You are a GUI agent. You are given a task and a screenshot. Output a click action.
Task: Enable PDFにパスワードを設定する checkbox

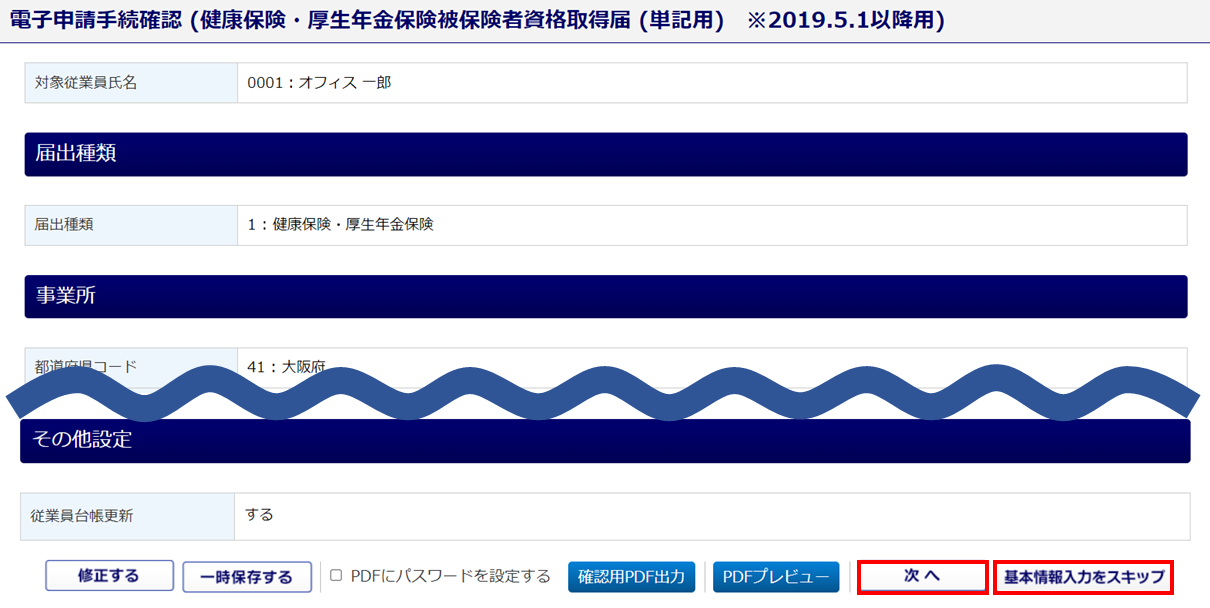[x=336, y=575]
